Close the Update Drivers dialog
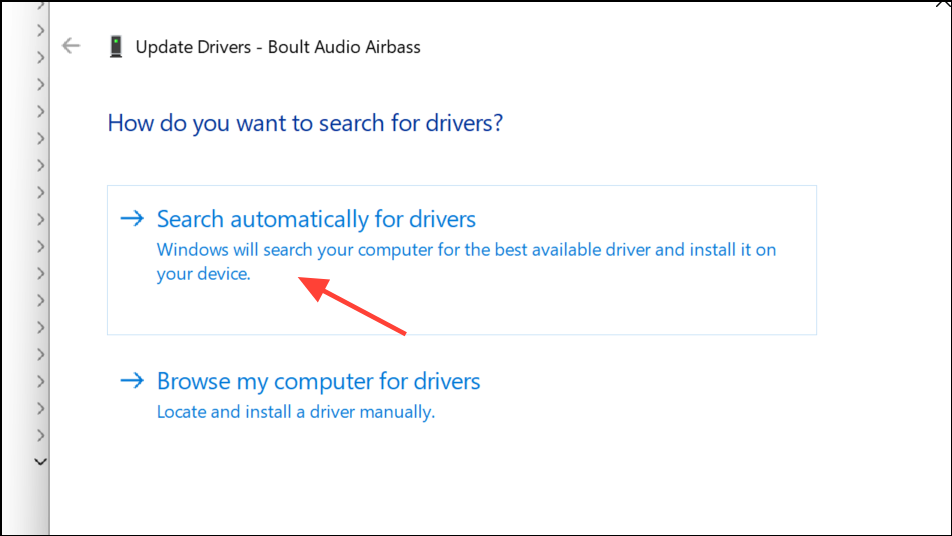The image size is (952, 536). (941, 5)
